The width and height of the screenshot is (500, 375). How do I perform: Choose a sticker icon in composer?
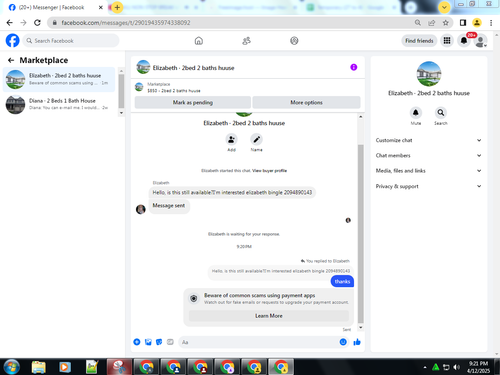point(159,342)
